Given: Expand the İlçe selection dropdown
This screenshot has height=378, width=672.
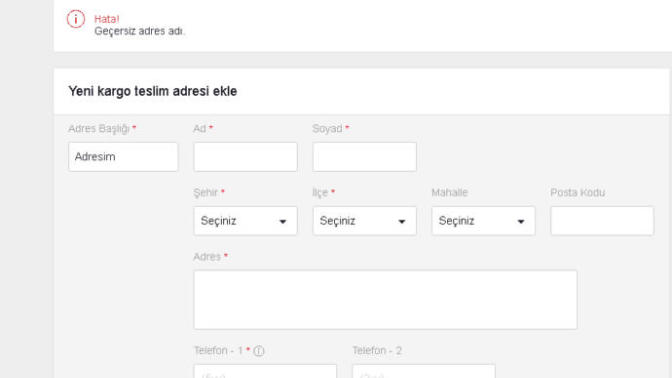Looking at the screenshot, I should [x=364, y=221].
